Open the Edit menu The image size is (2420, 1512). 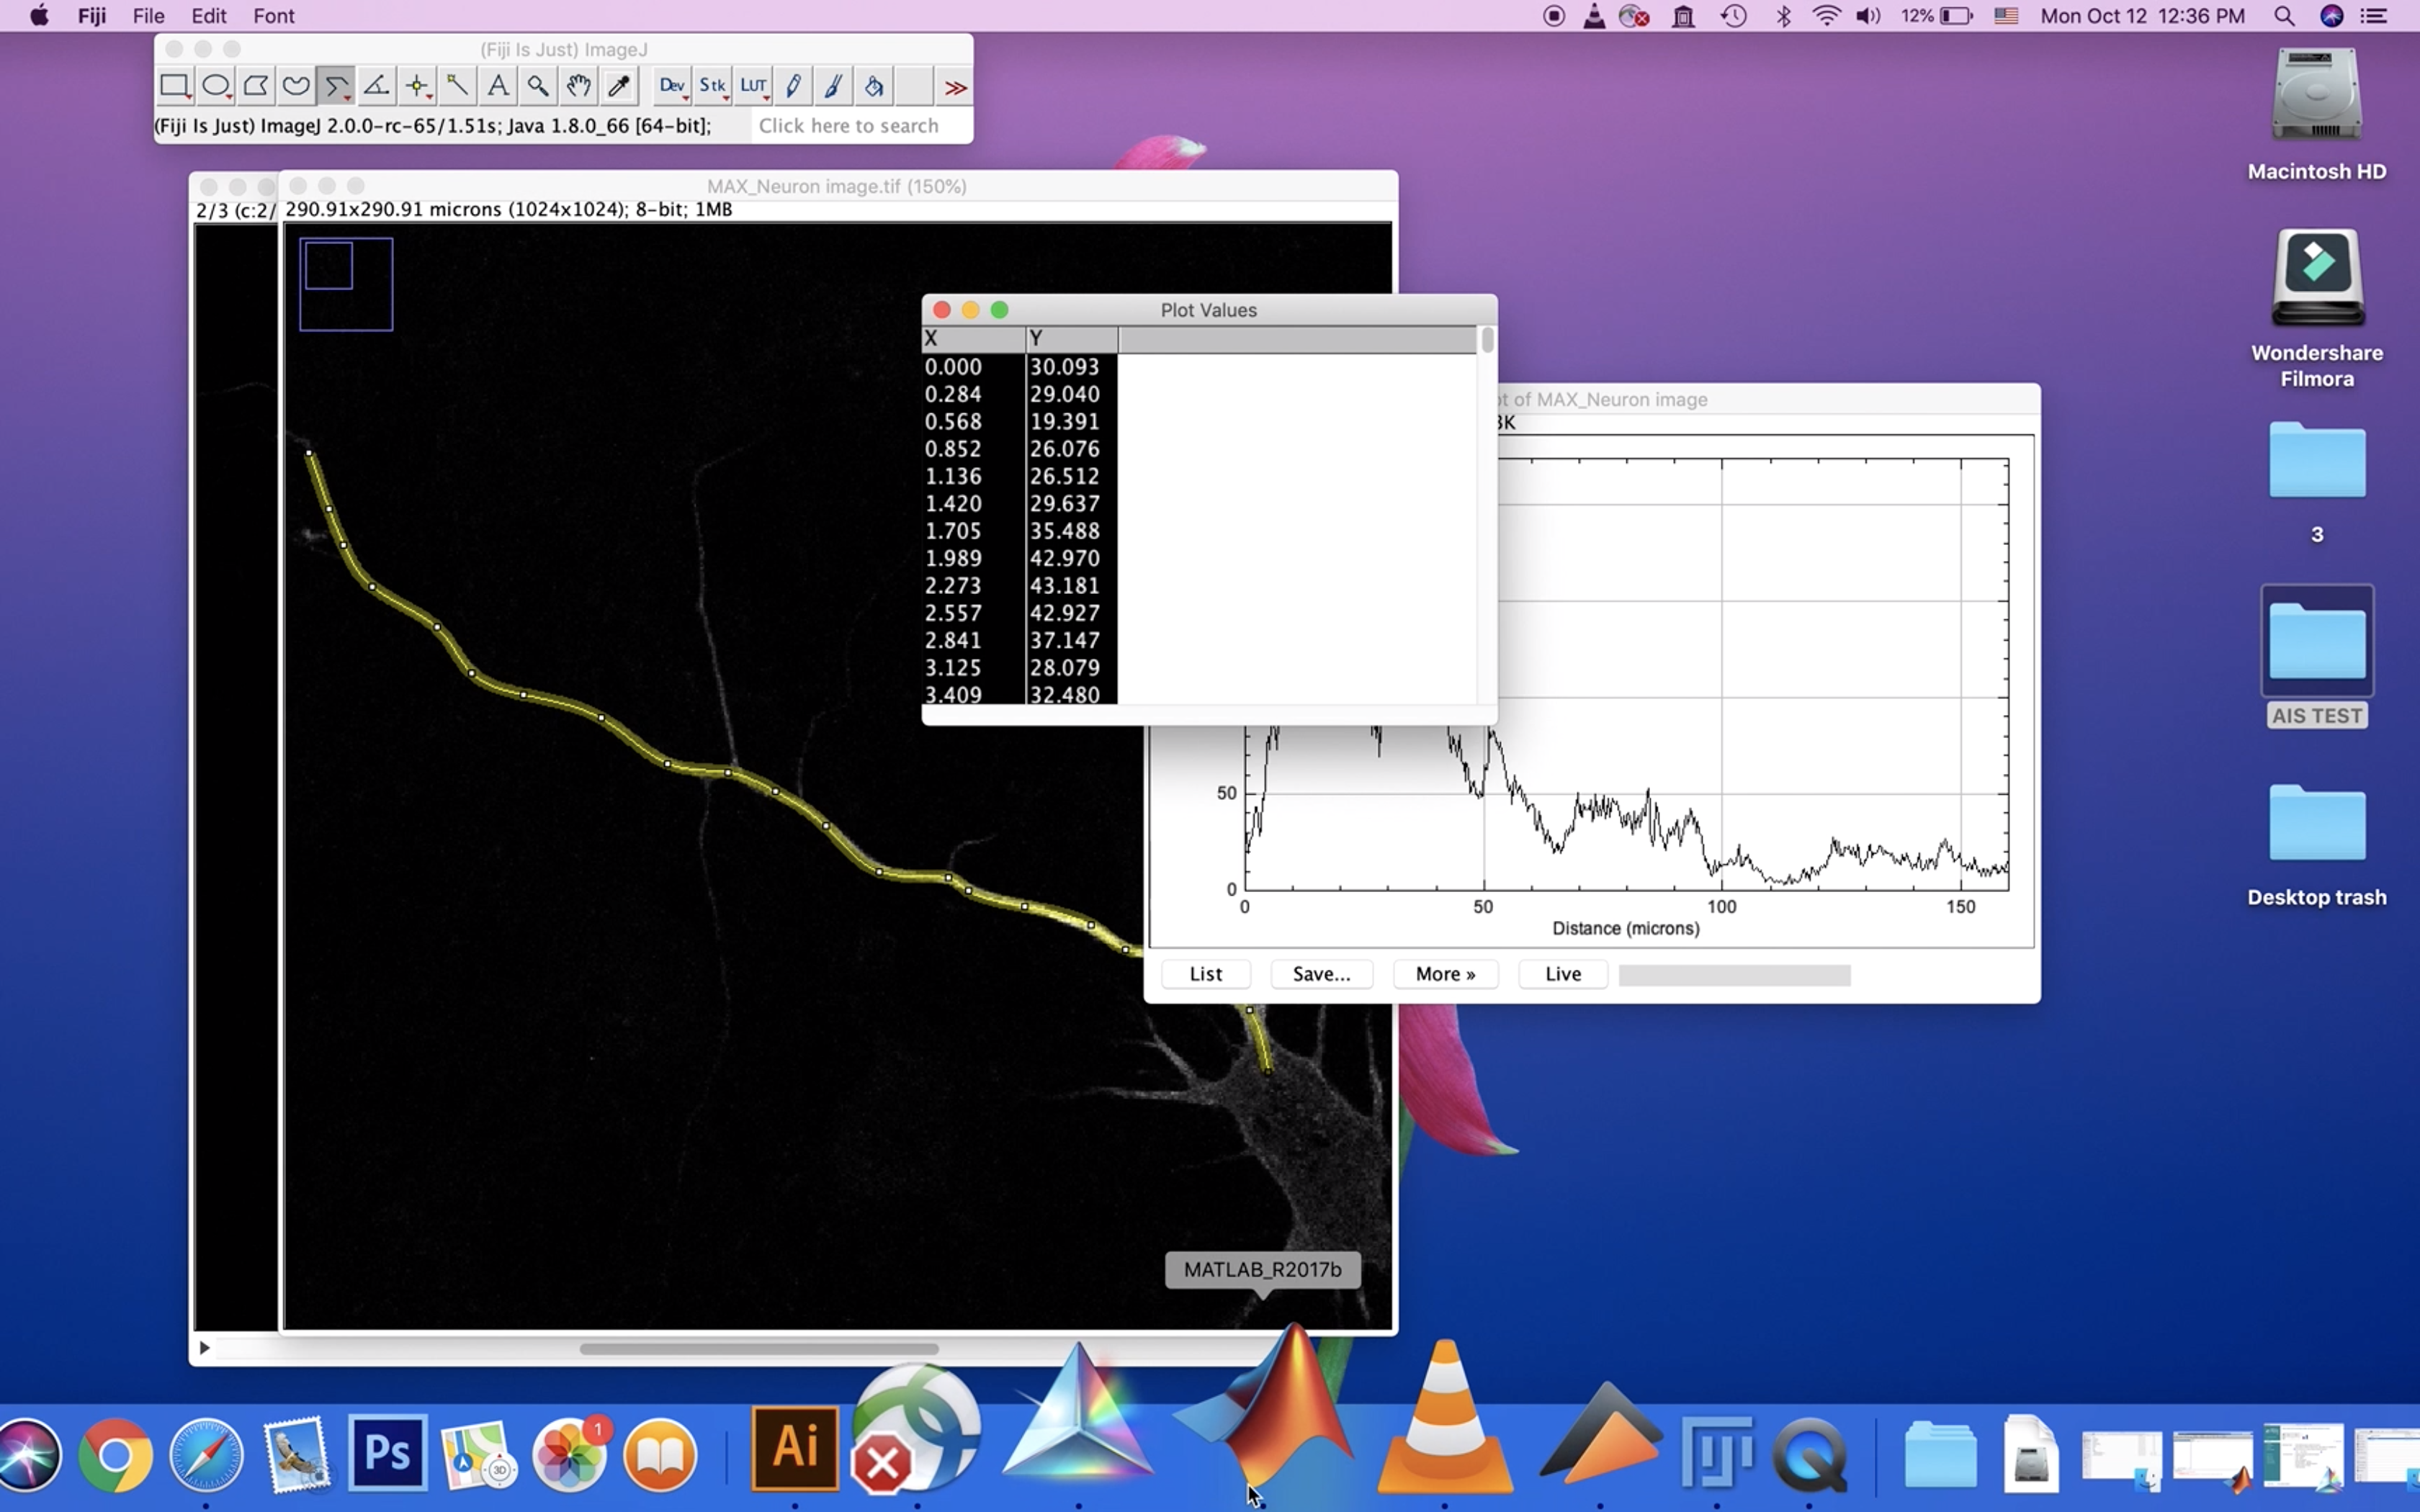pyautogui.click(x=209, y=16)
